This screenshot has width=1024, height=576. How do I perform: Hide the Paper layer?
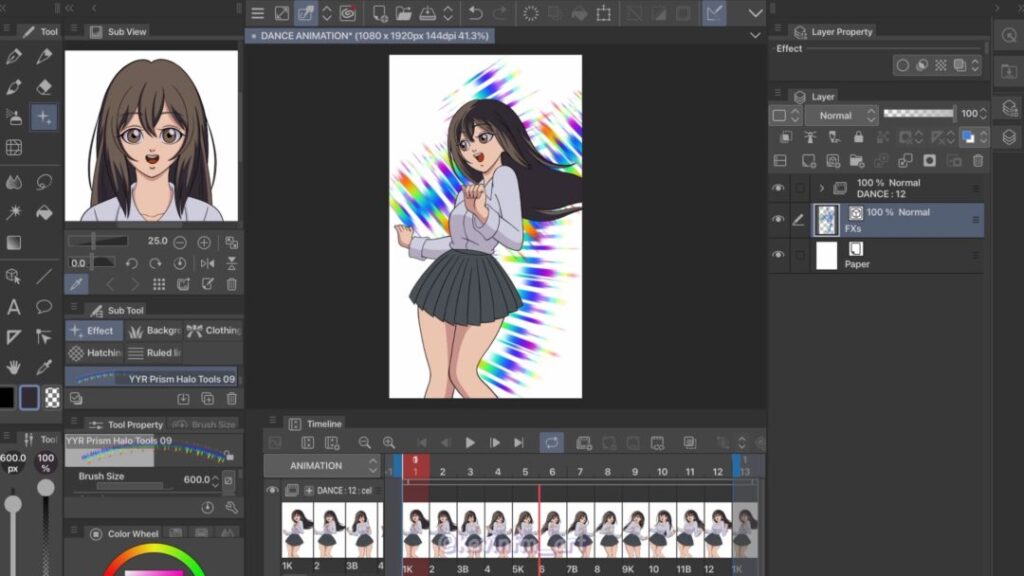click(x=778, y=255)
